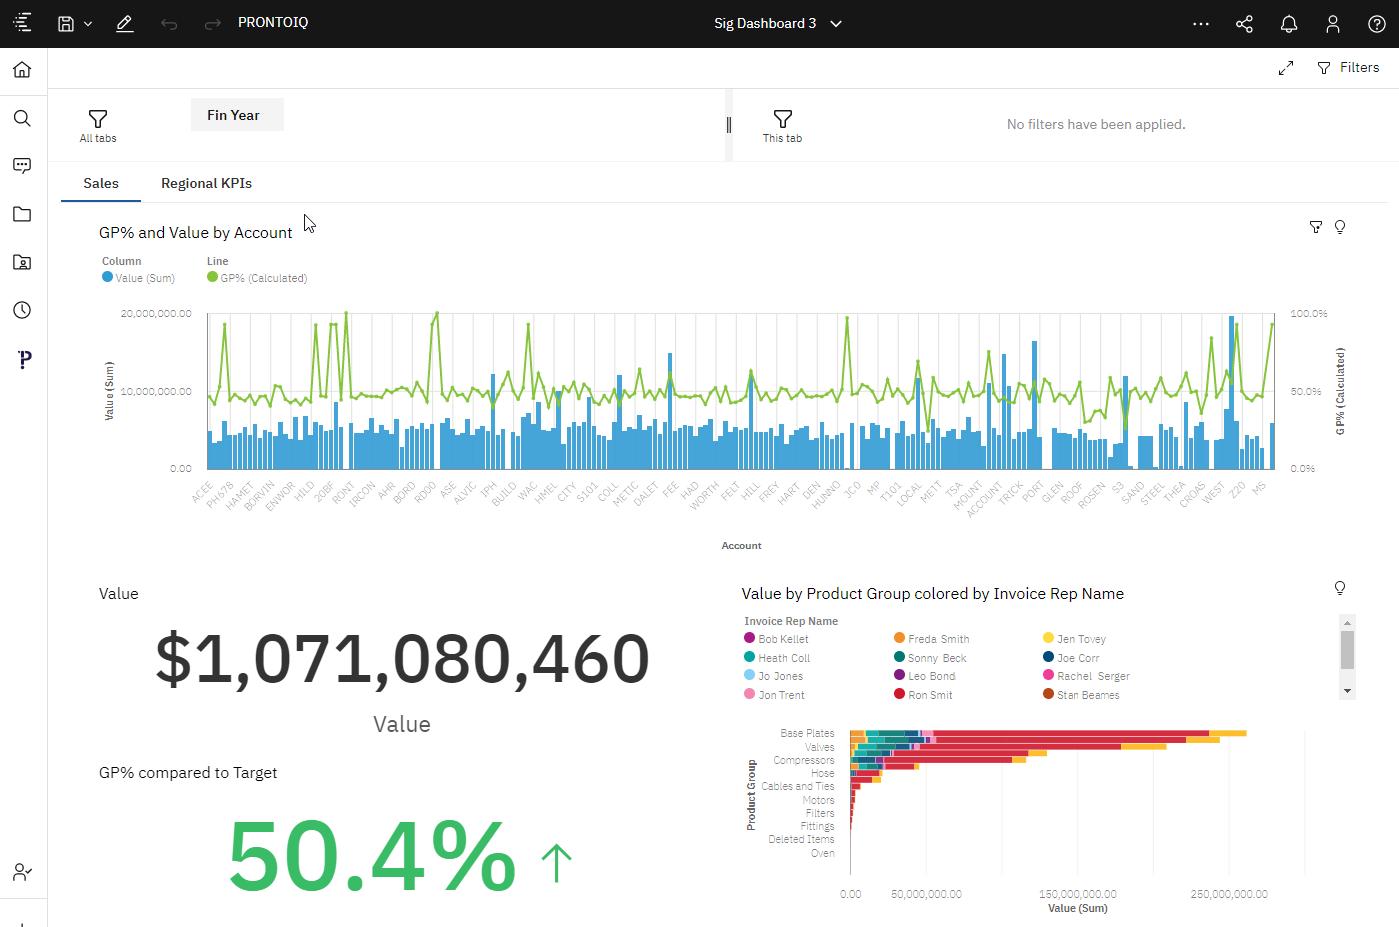Image resolution: width=1399 pixels, height=927 pixels.
Task: Select Stan Beames legend entry
Action: 1081,695
